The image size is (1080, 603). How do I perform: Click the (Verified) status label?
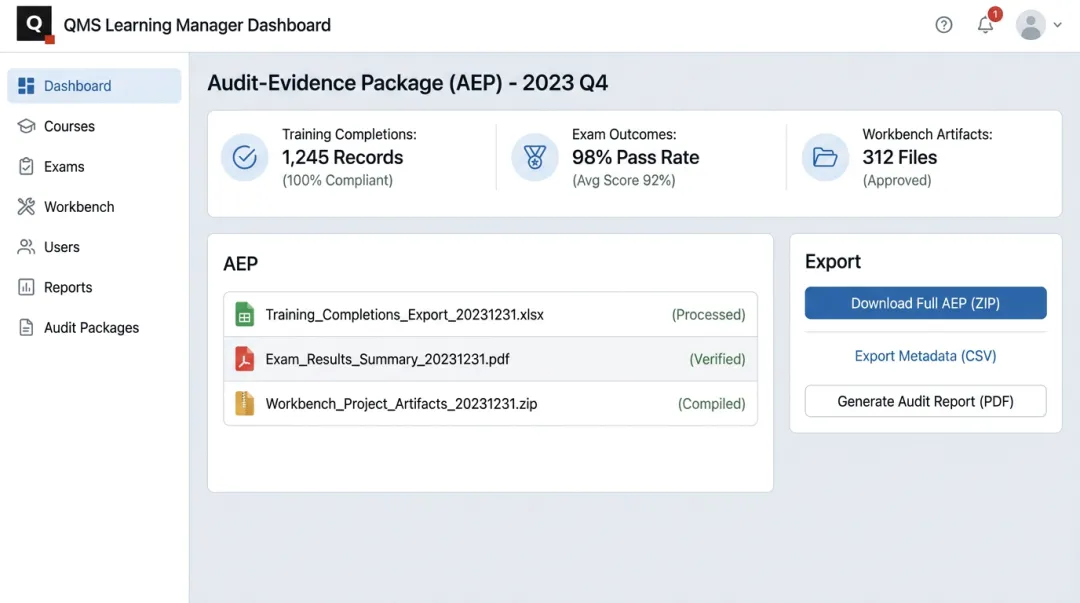click(x=717, y=359)
